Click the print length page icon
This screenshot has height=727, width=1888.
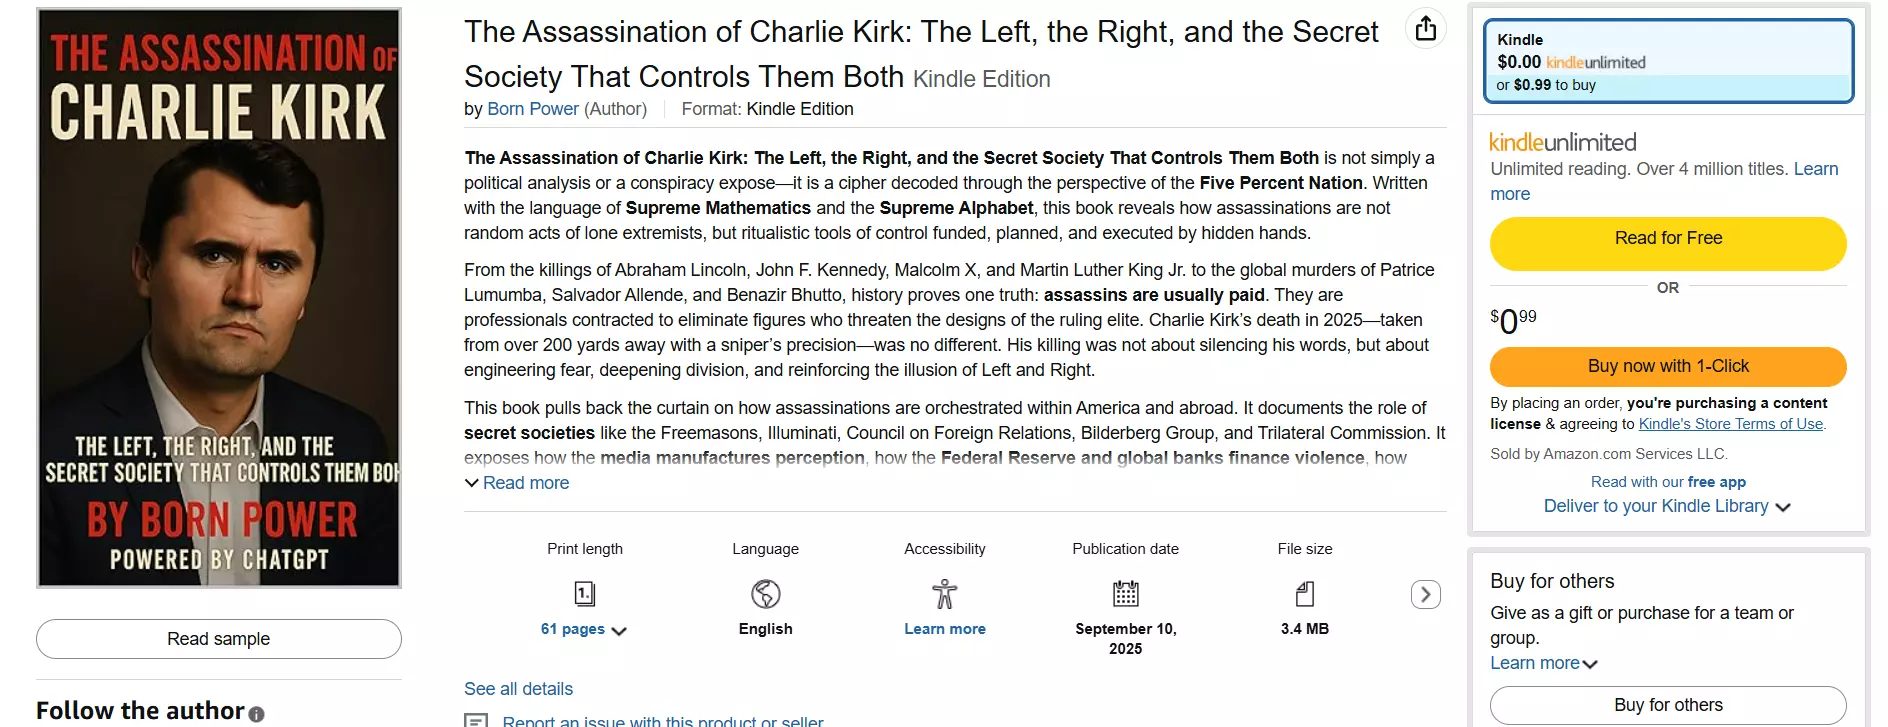tap(585, 594)
